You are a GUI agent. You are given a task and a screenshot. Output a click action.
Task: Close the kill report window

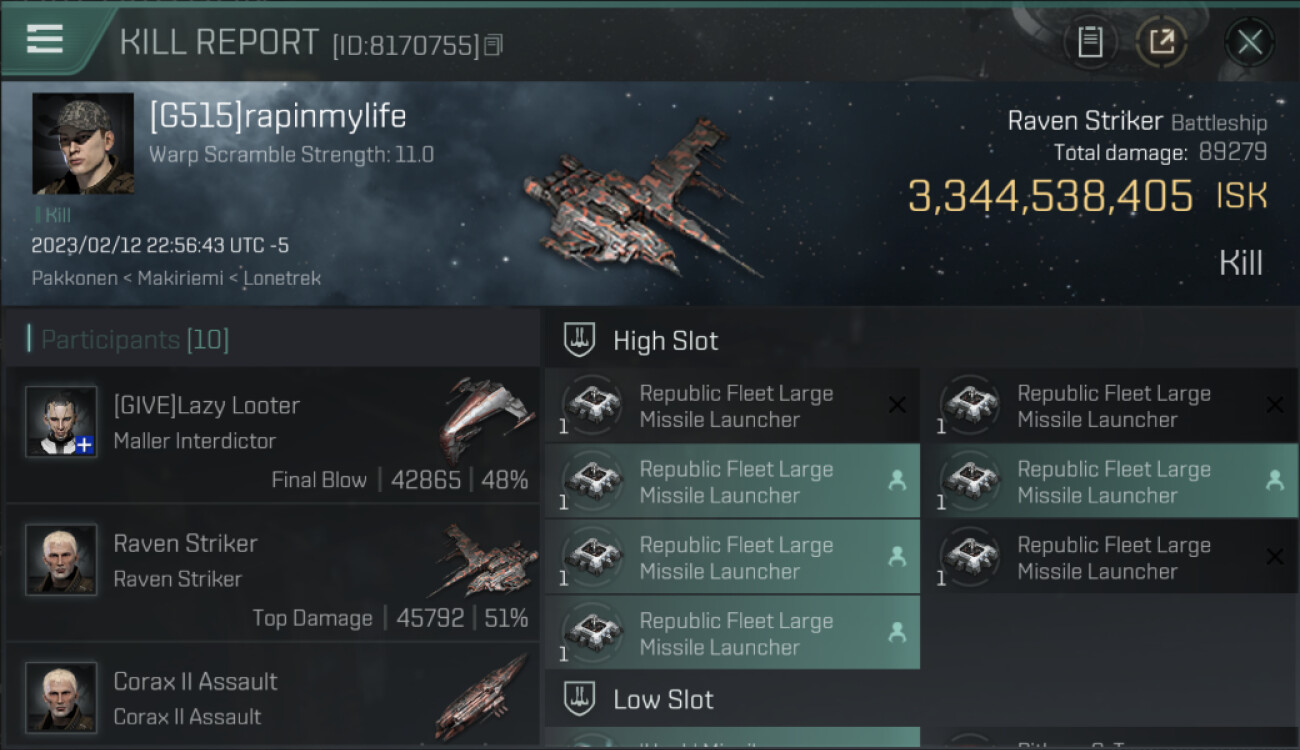1249,42
